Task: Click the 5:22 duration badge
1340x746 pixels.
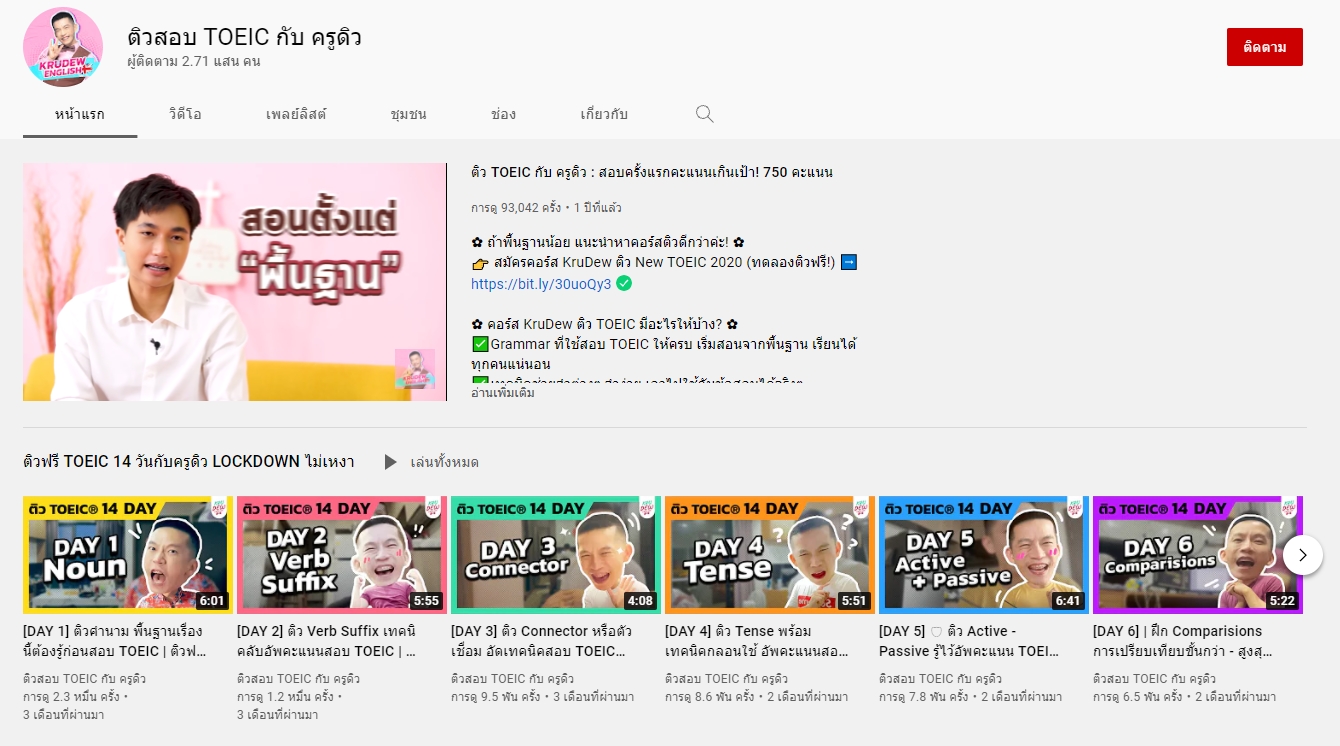Action: click(1282, 601)
